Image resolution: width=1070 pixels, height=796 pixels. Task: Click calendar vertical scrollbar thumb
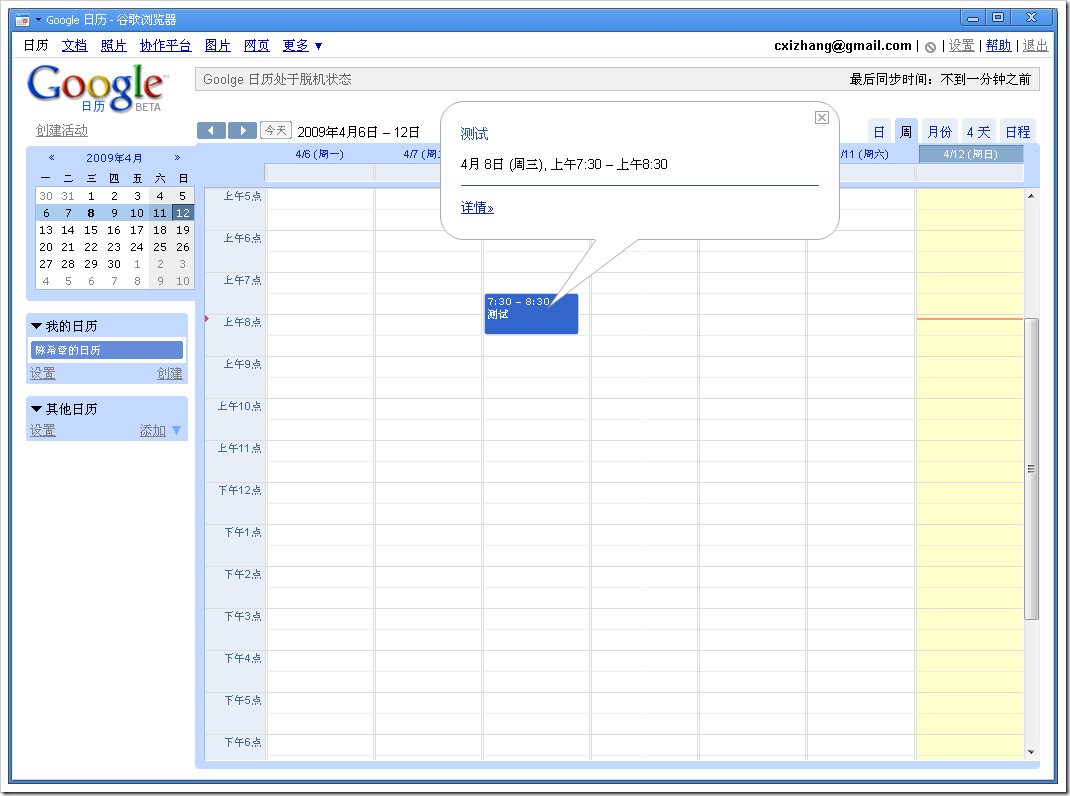(x=1031, y=468)
